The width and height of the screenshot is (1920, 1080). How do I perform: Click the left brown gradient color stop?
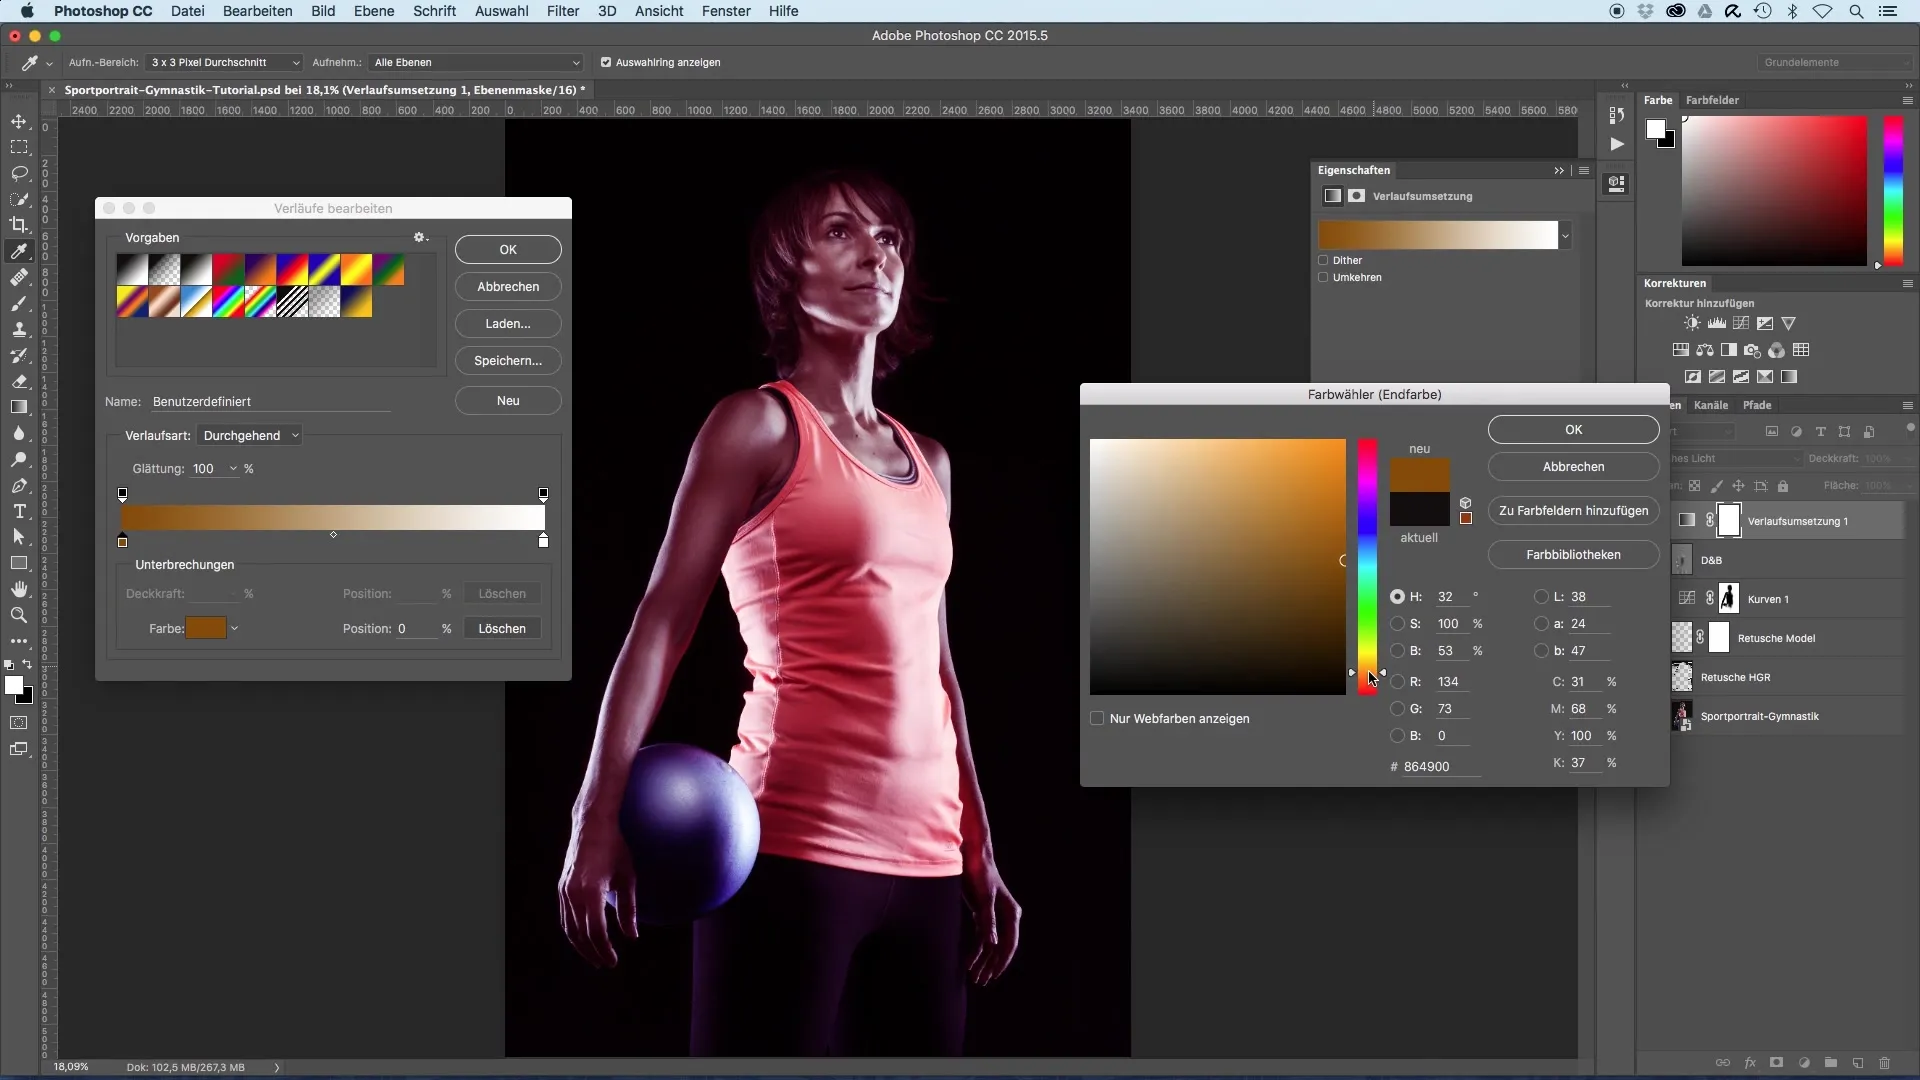(122, 541)
